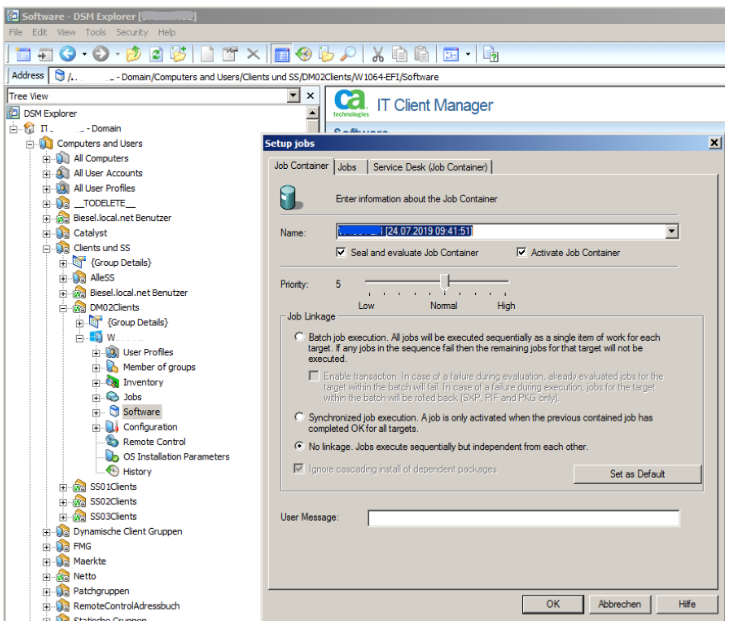
Task: Select the Jobs tree node
Action: click(132, 397)
